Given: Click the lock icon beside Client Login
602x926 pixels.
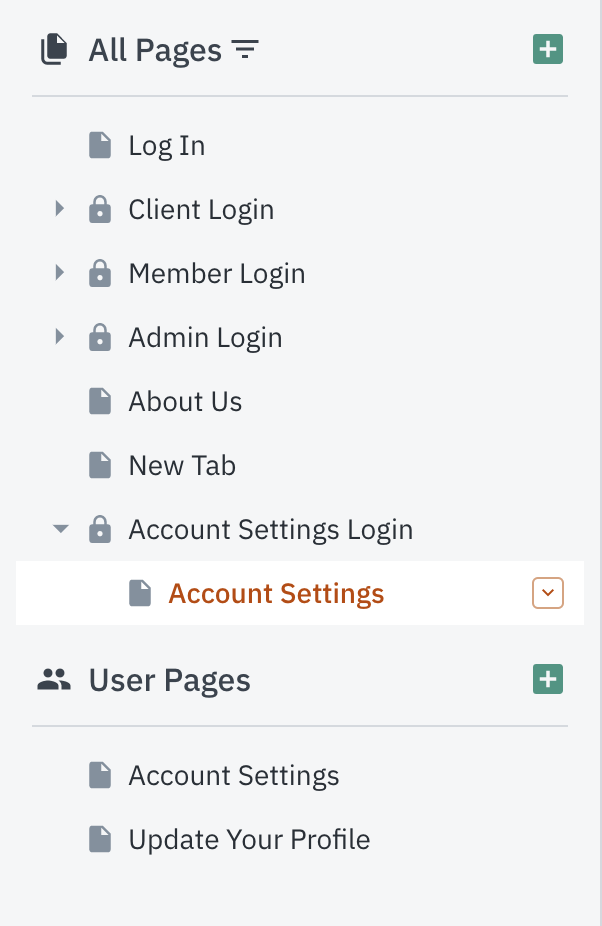Looking at the screenshot, I should 100,210.
